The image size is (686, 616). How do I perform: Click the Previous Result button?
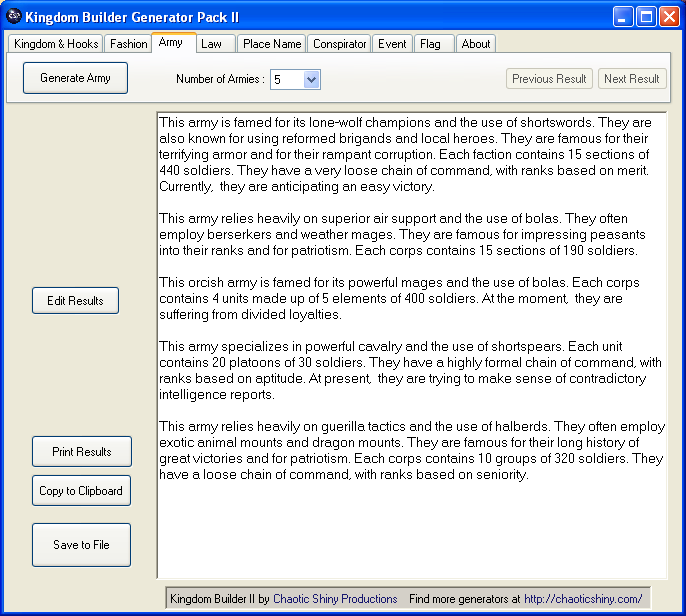pyautogui.click(x=549, y=79)
